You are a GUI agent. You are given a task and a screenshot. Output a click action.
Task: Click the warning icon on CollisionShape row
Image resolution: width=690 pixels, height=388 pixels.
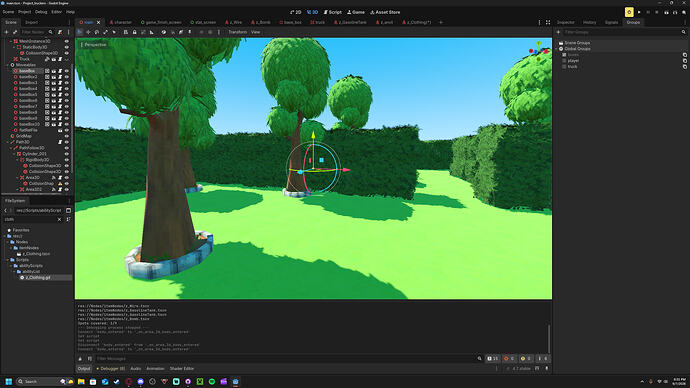pyautogui.click(x=60, y=183)
